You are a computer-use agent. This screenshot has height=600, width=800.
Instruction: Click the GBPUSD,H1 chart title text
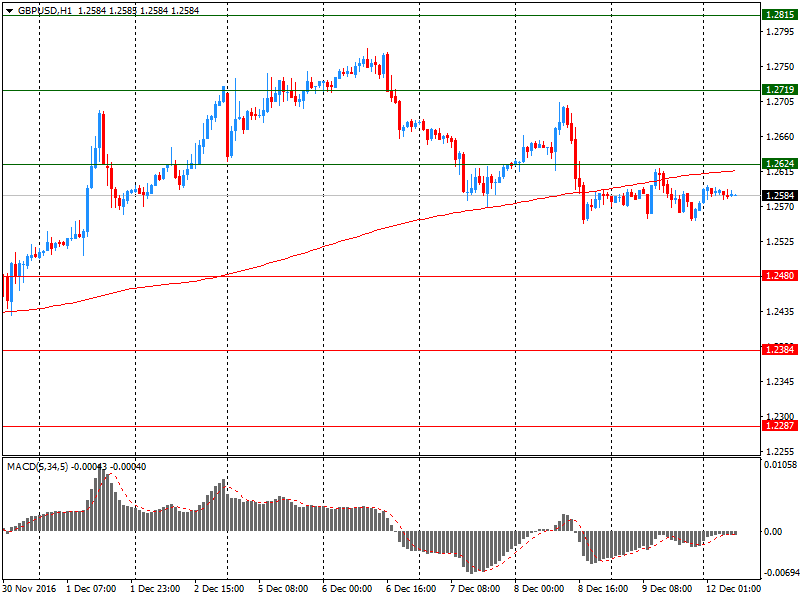point(45,11)
